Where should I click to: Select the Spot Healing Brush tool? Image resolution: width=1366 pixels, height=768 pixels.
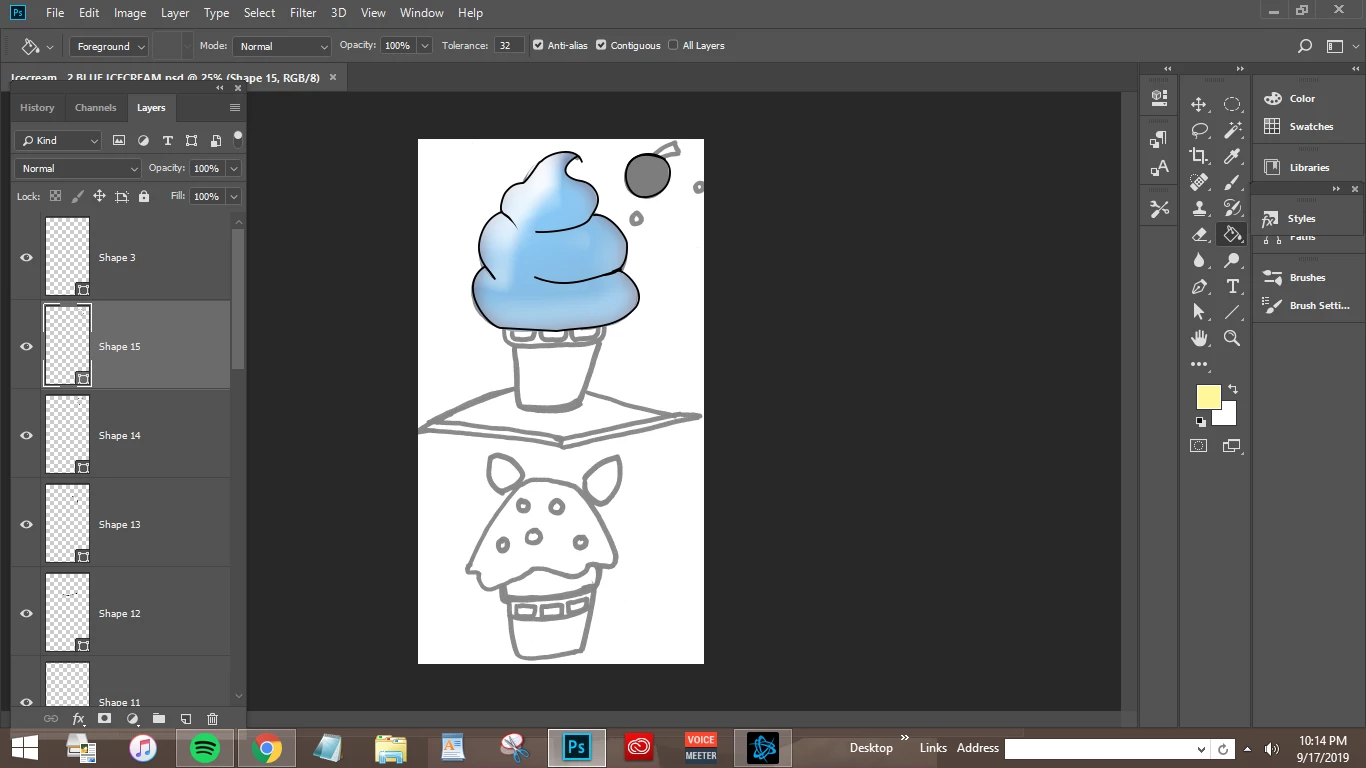[1199, 182]
